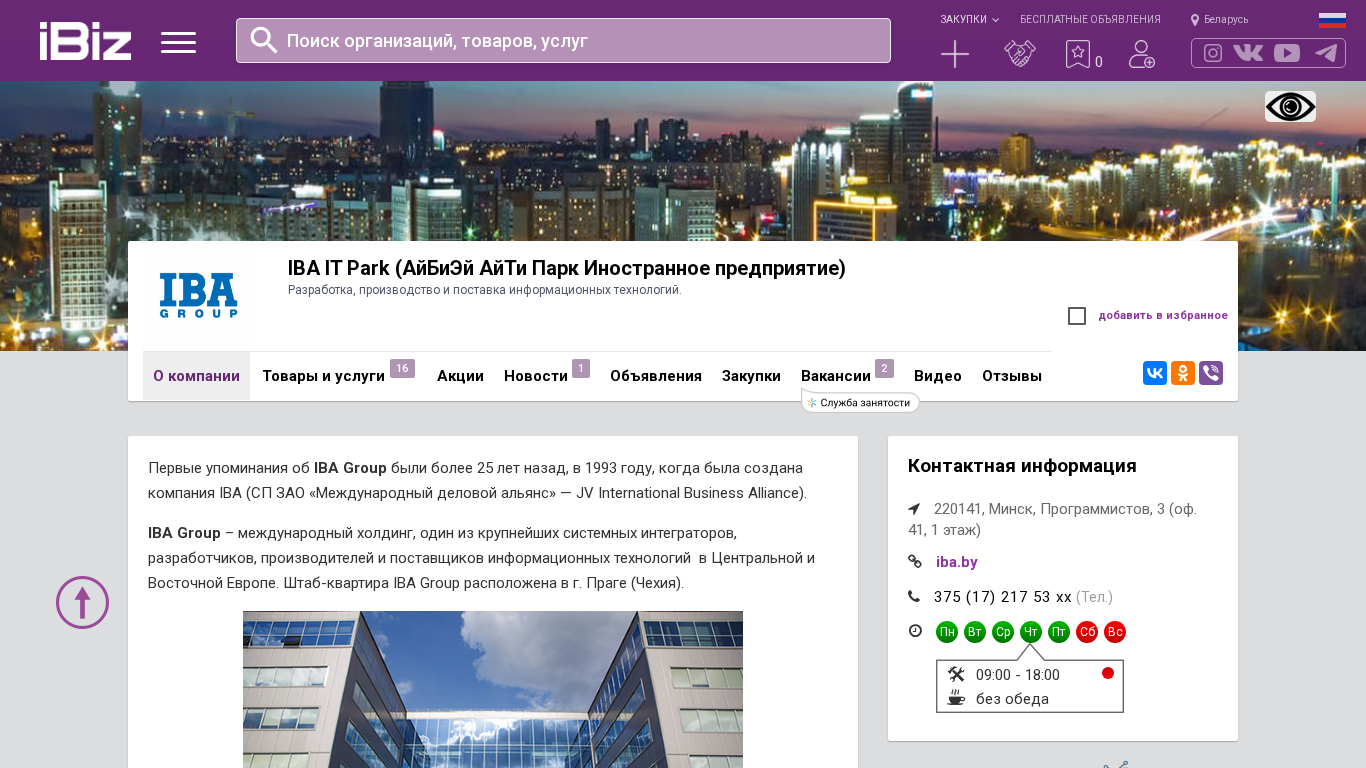Screen dimensions: 1366x768
Task: Open the 'Беларусь' region selector
Action: pyautogui.click(x=1226, y=19)
